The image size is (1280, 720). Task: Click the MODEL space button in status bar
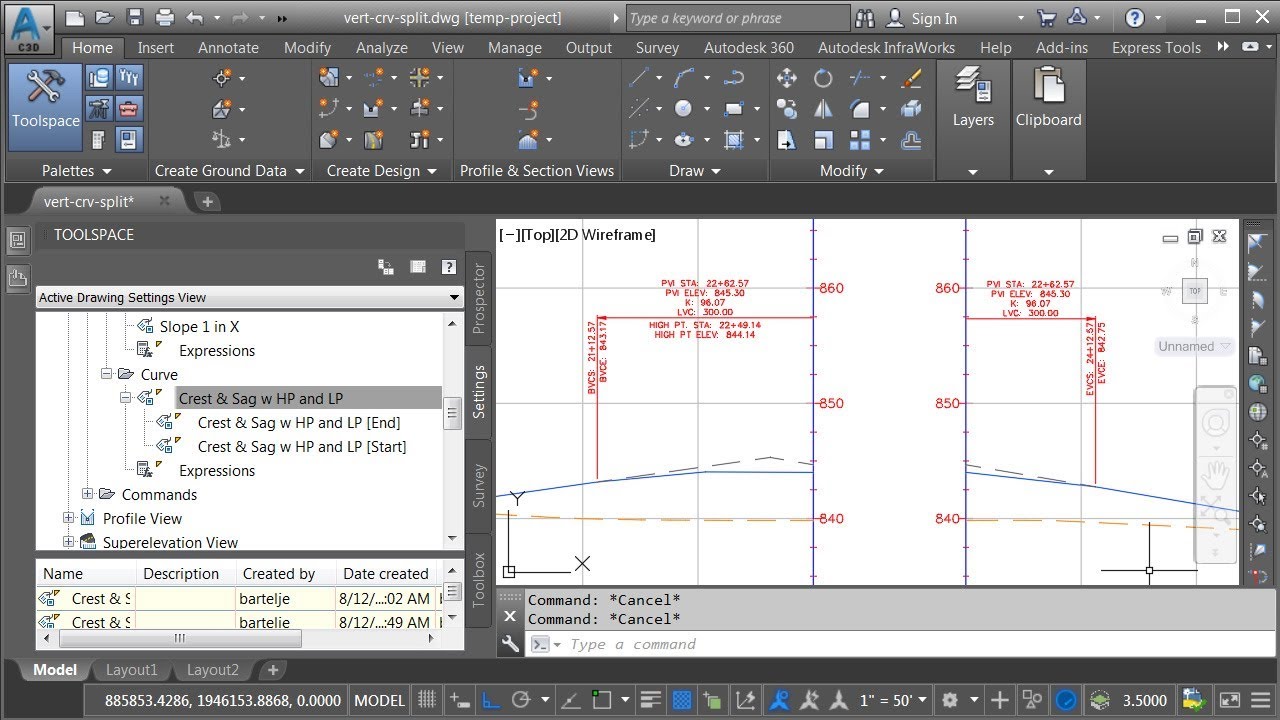coord(380,700)
